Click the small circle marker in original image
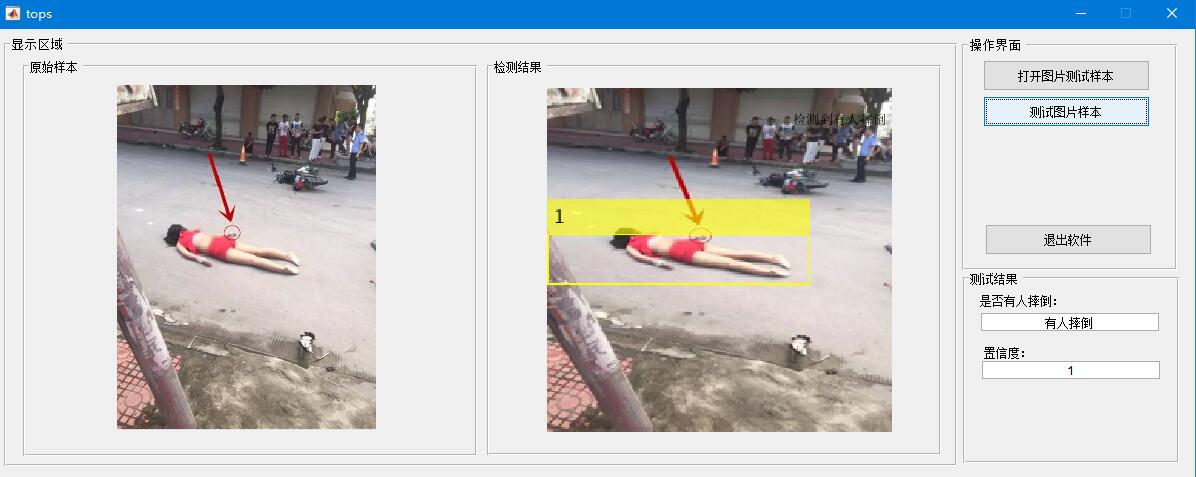The width and height of the screenshot is (1196, 477). pos(233,232)
